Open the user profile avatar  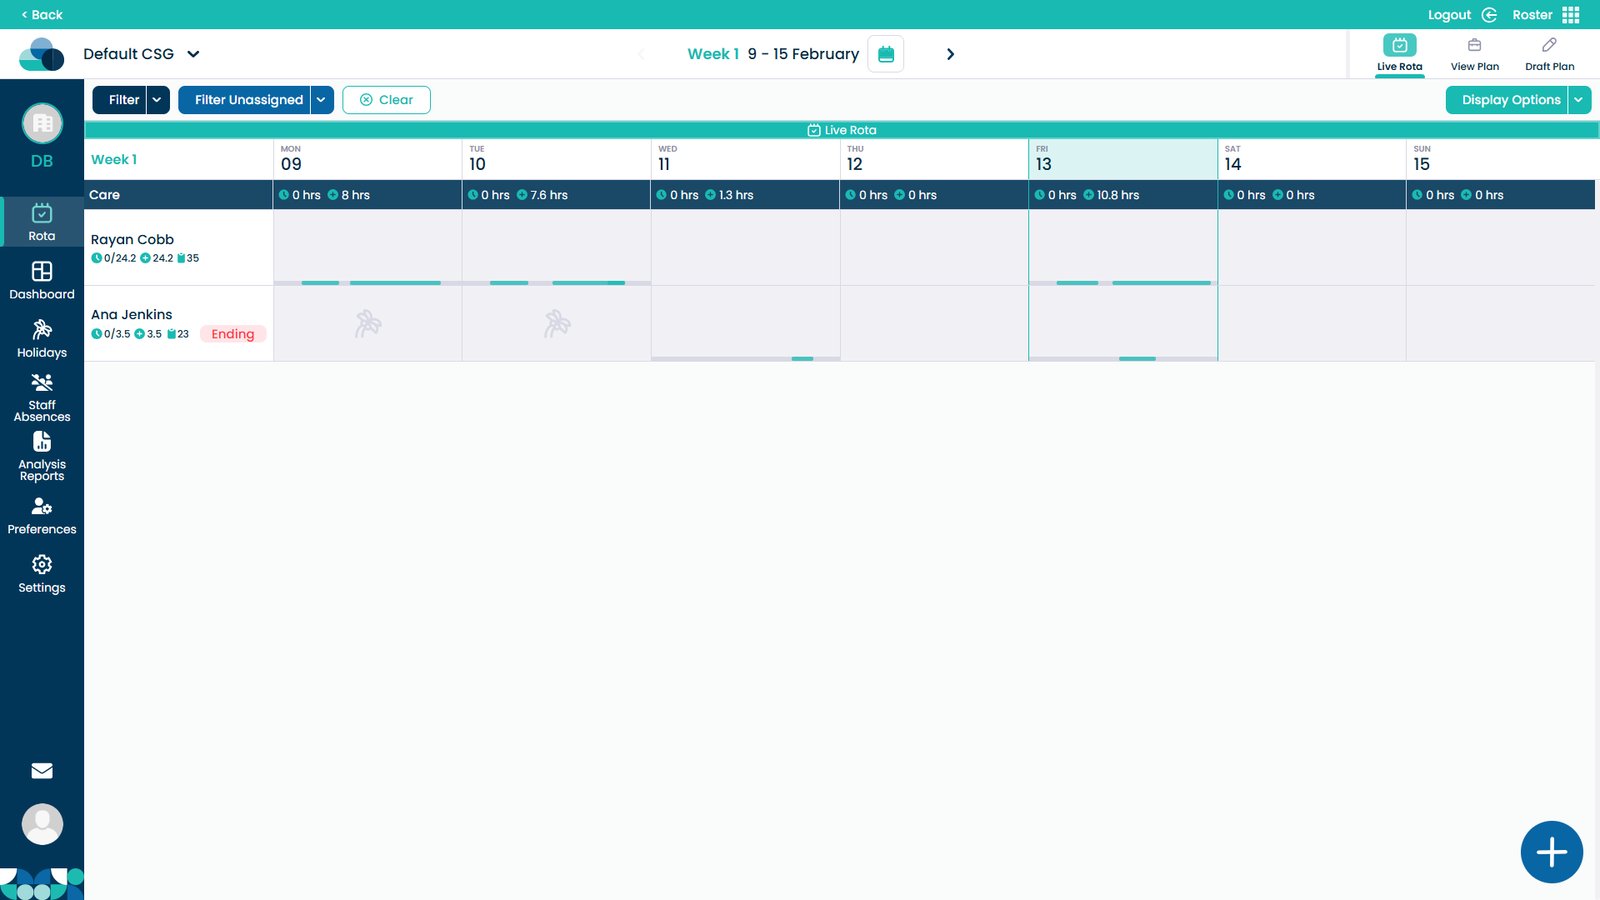pos(42,824)
